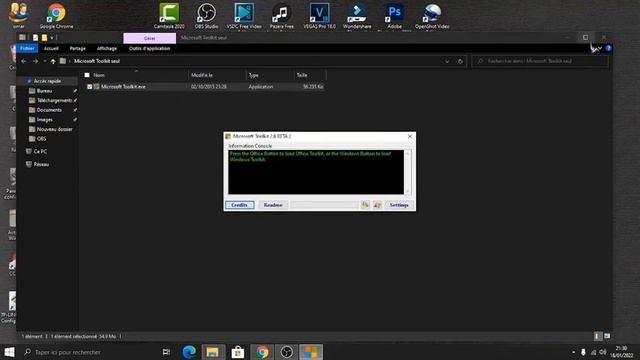Open OBS folder in navigation pane
The width and height of the screenshot is (640, 360).
[x=41, y=139]
